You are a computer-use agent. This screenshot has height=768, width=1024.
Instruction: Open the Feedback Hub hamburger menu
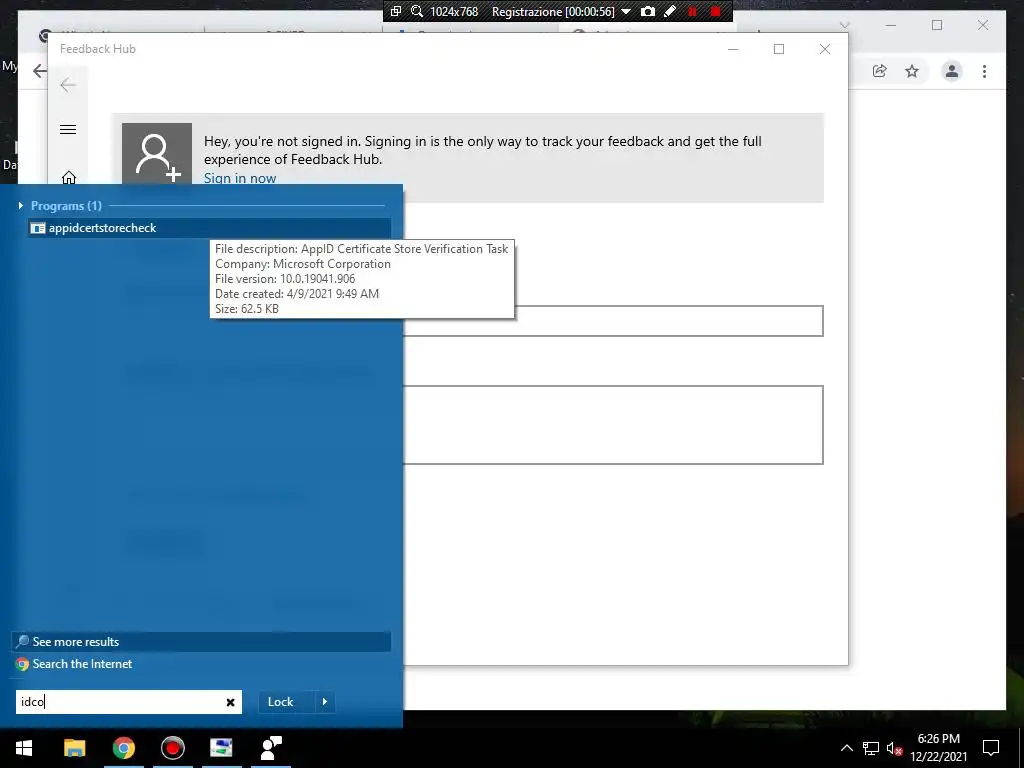68,129
